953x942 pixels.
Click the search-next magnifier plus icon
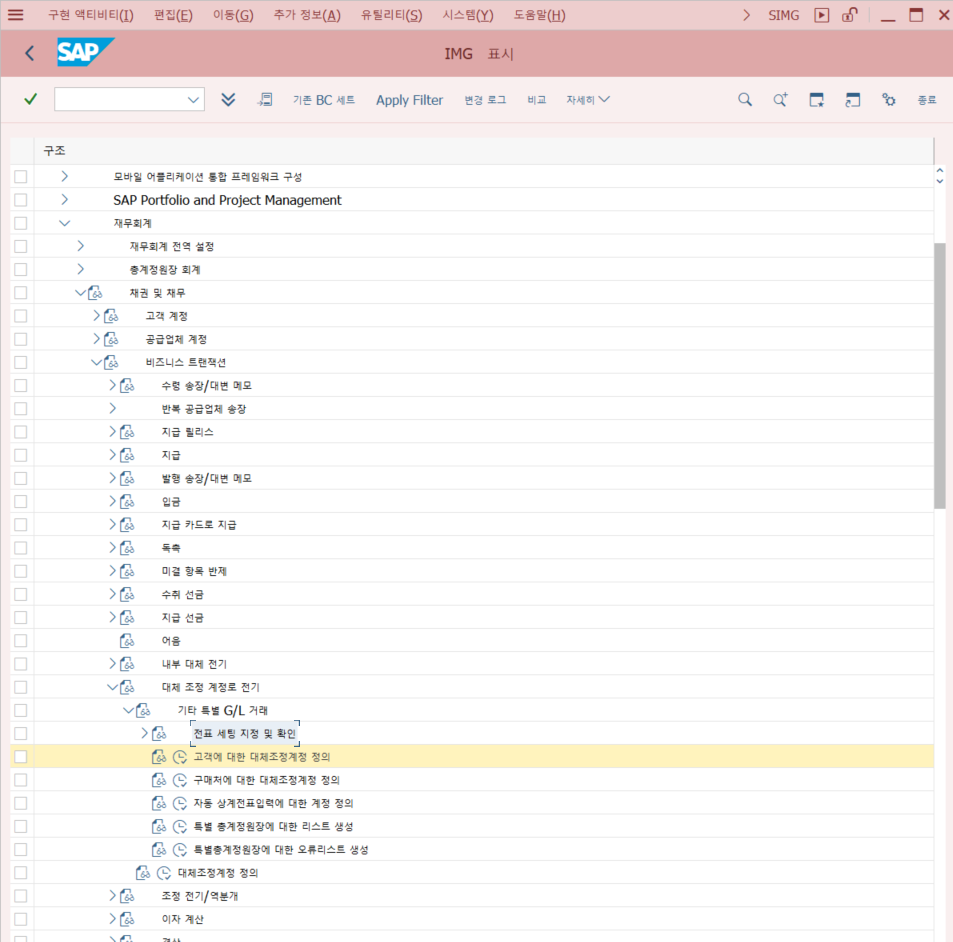(x=780, y=100)
